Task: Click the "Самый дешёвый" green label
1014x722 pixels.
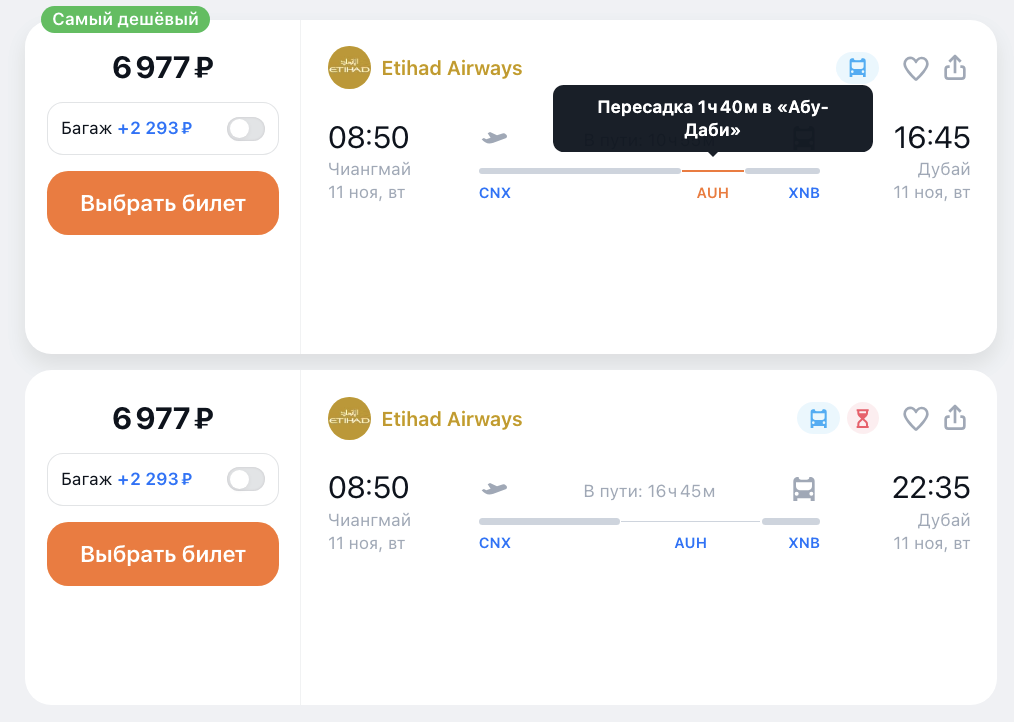Action: [x=126, y=19]
